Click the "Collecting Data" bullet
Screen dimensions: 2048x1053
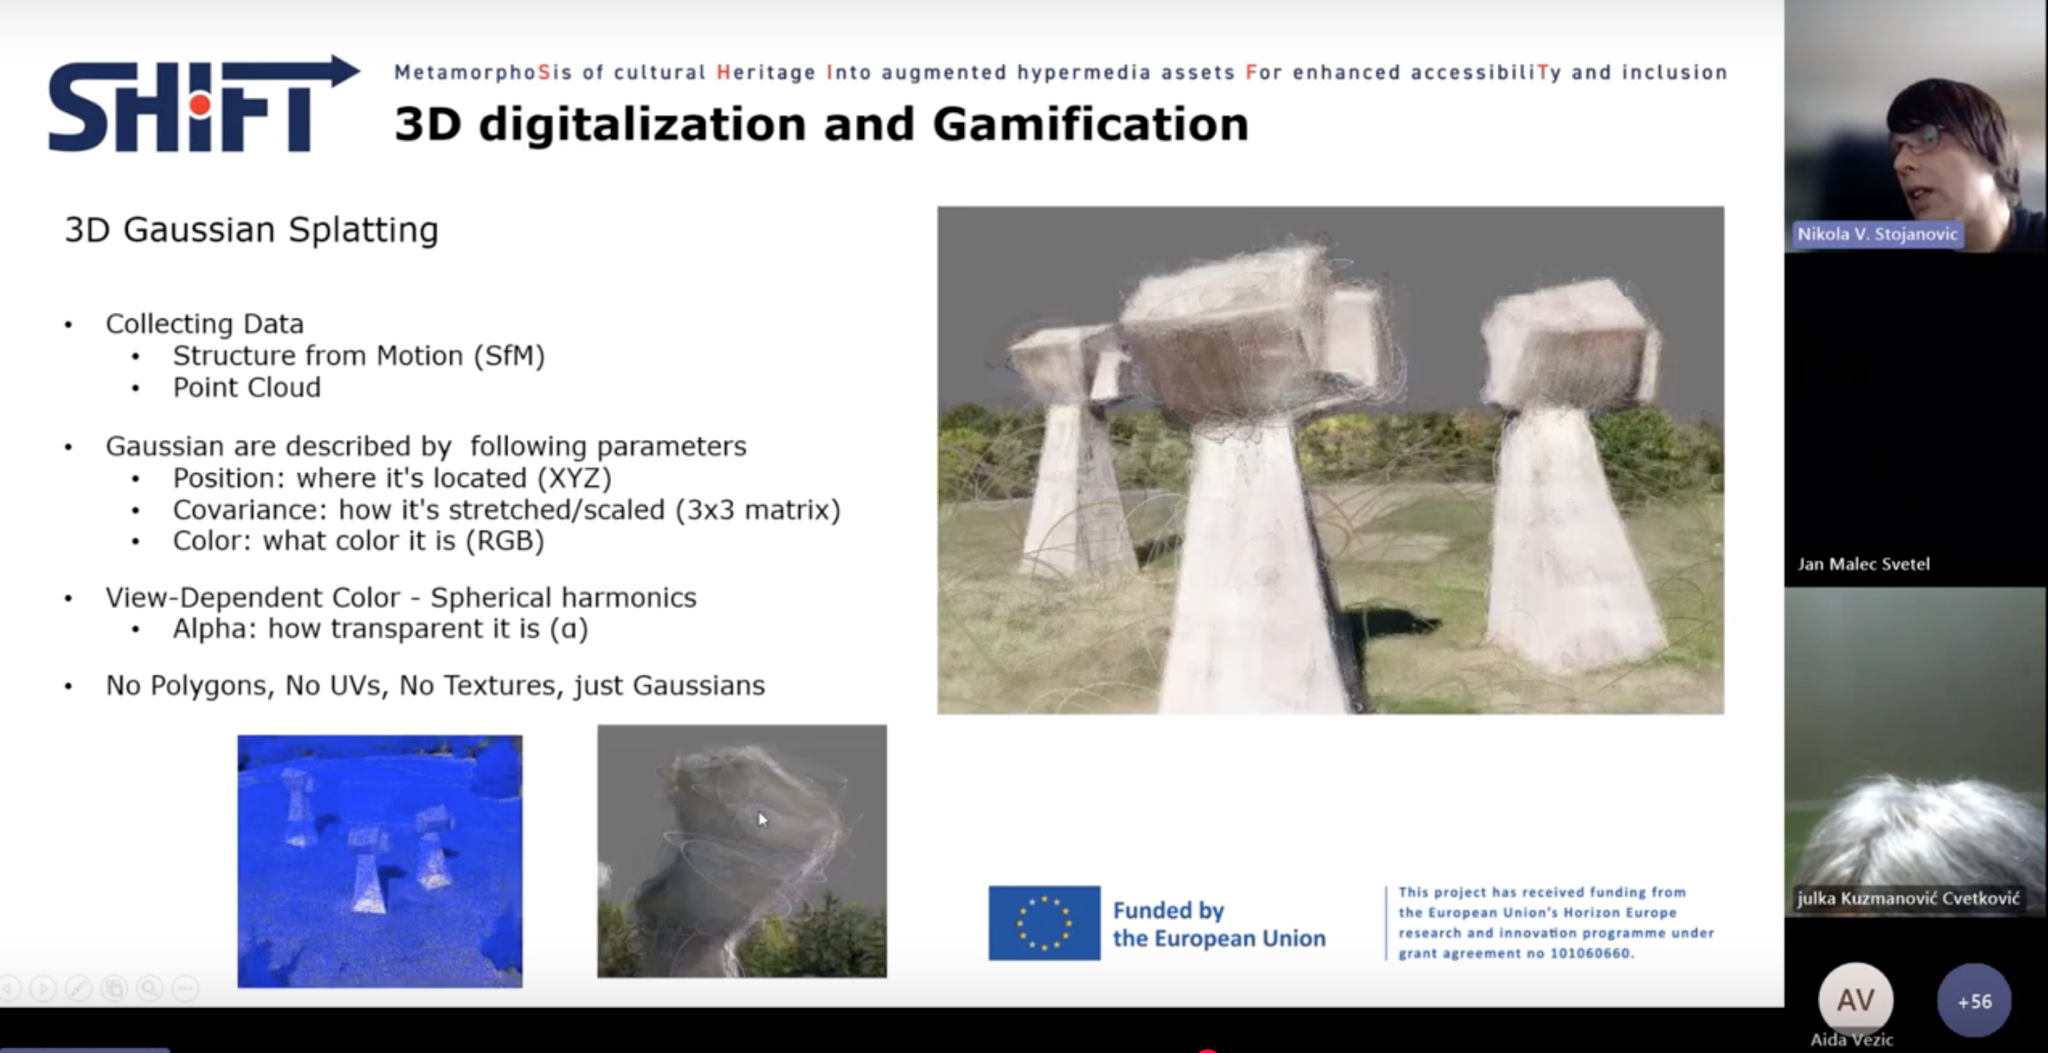(x=204, y=324)
